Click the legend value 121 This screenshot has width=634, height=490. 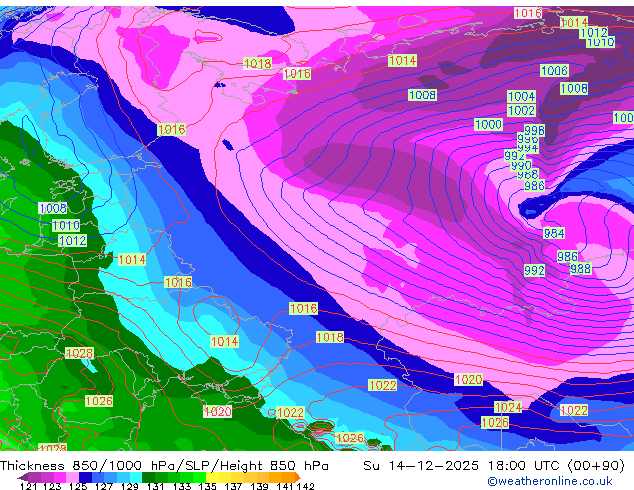(28, 486)
